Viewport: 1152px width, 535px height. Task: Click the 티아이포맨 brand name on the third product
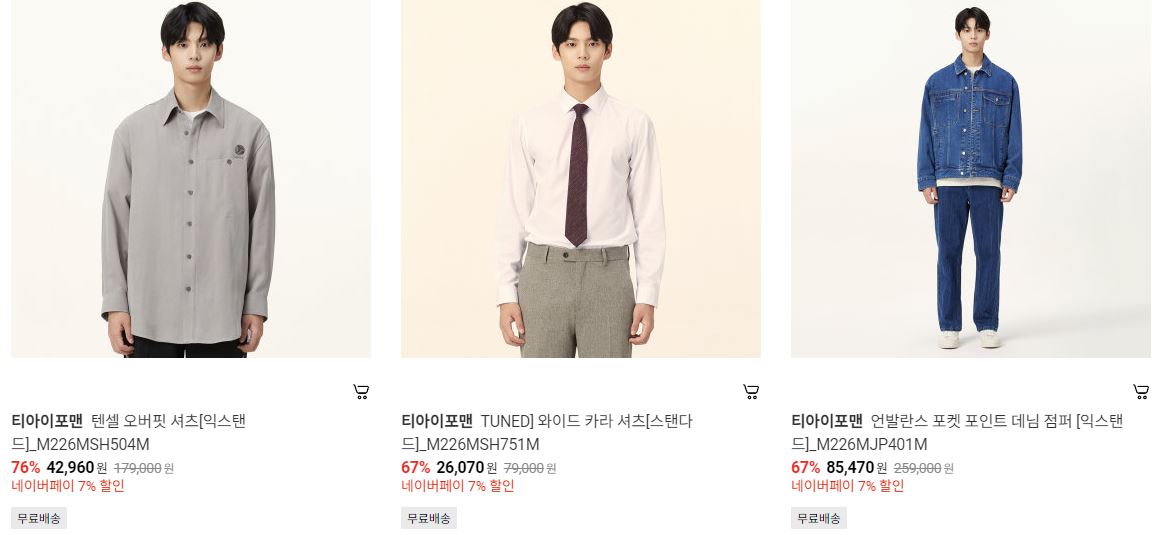tap(827, 421)
